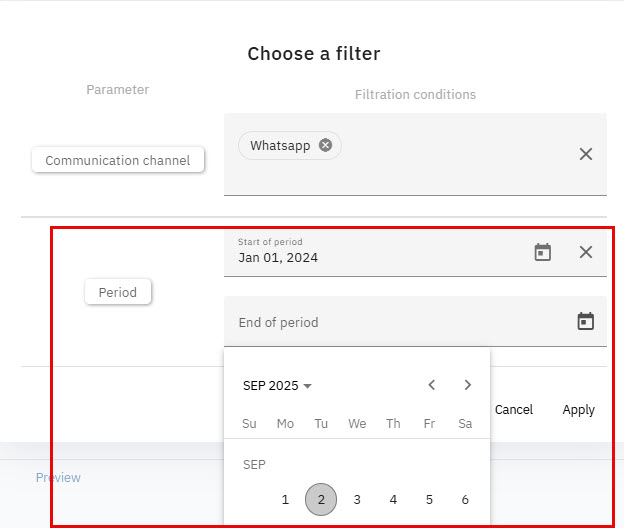This screenshot has width=624, height=528.
Task: Open the Preview link
Action: [58, 478]
